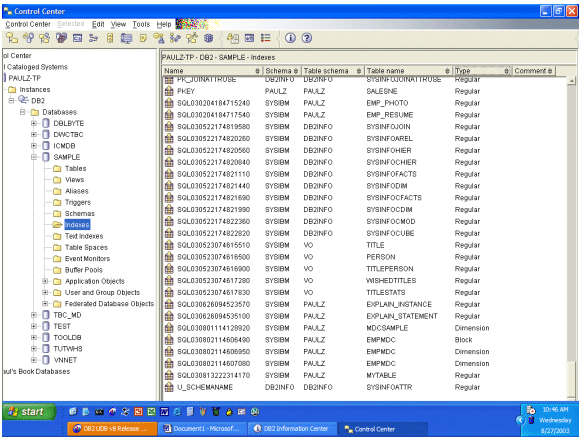Launch the Development Center toolbar icon
Screen dimensions: 582x441
(175, 38)
